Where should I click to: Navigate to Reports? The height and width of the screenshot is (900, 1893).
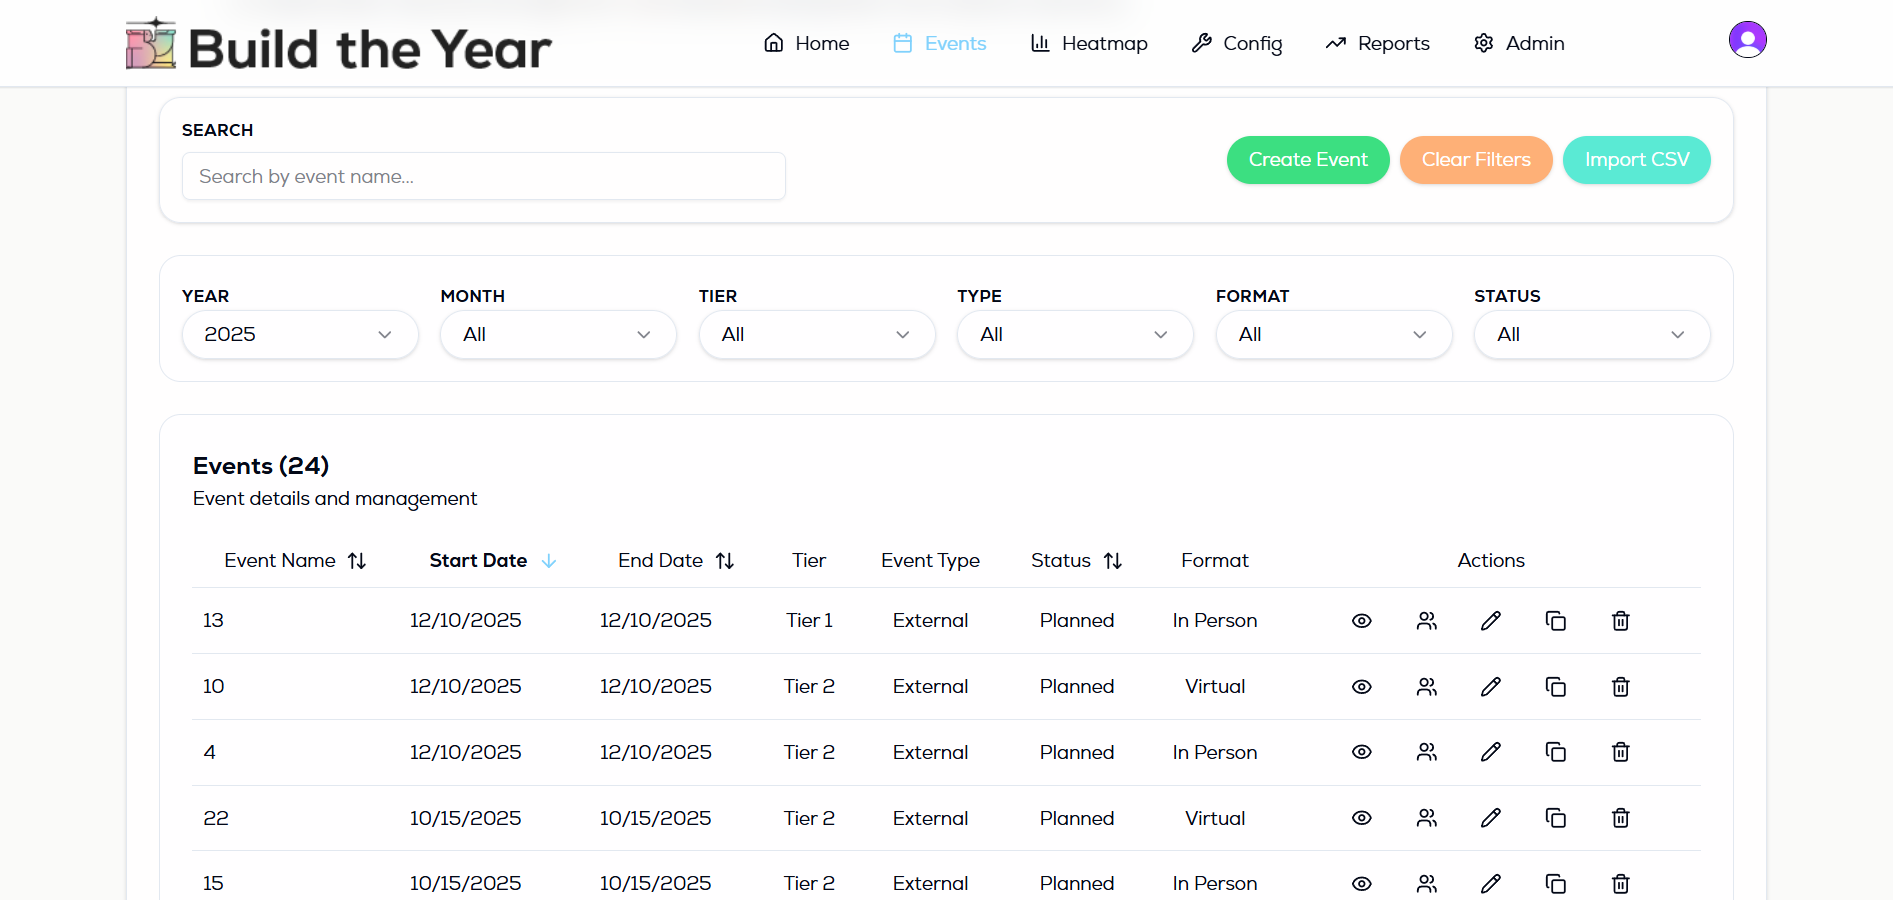(1378, 43)
